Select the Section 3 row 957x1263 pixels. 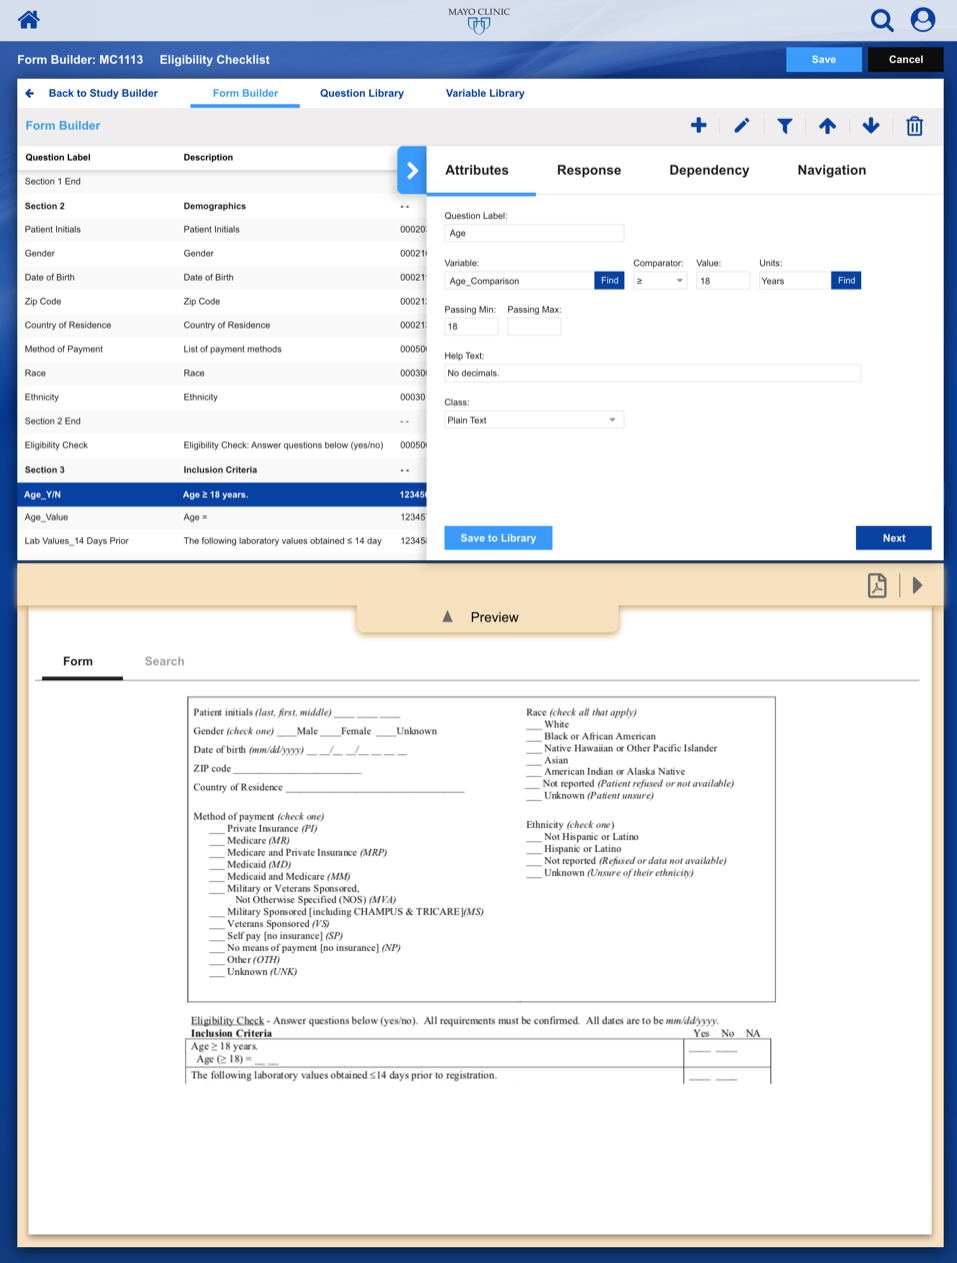pos(222,470)
